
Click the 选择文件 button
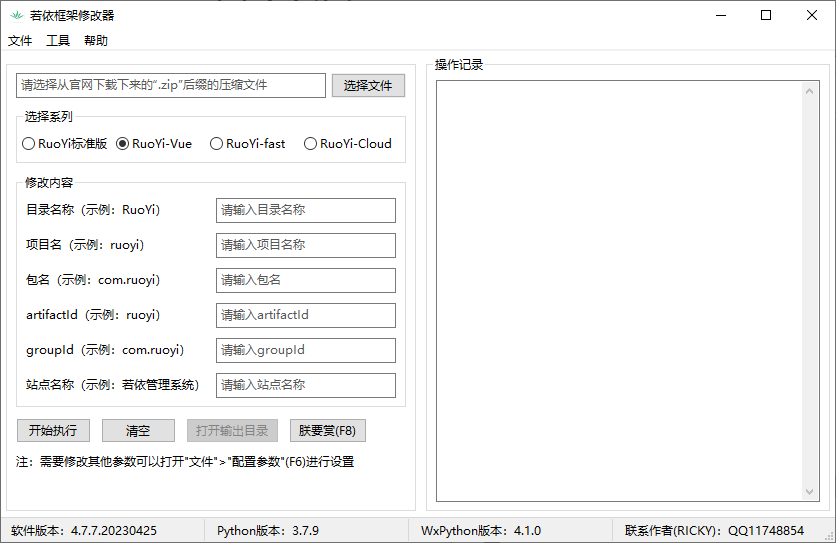point(368,85)
